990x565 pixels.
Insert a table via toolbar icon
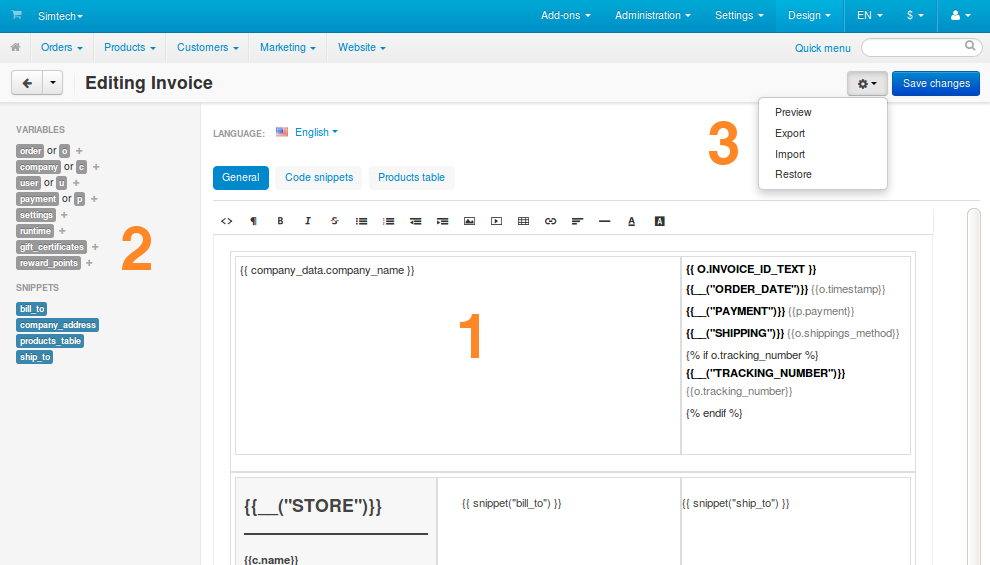(x=523, y=221)
